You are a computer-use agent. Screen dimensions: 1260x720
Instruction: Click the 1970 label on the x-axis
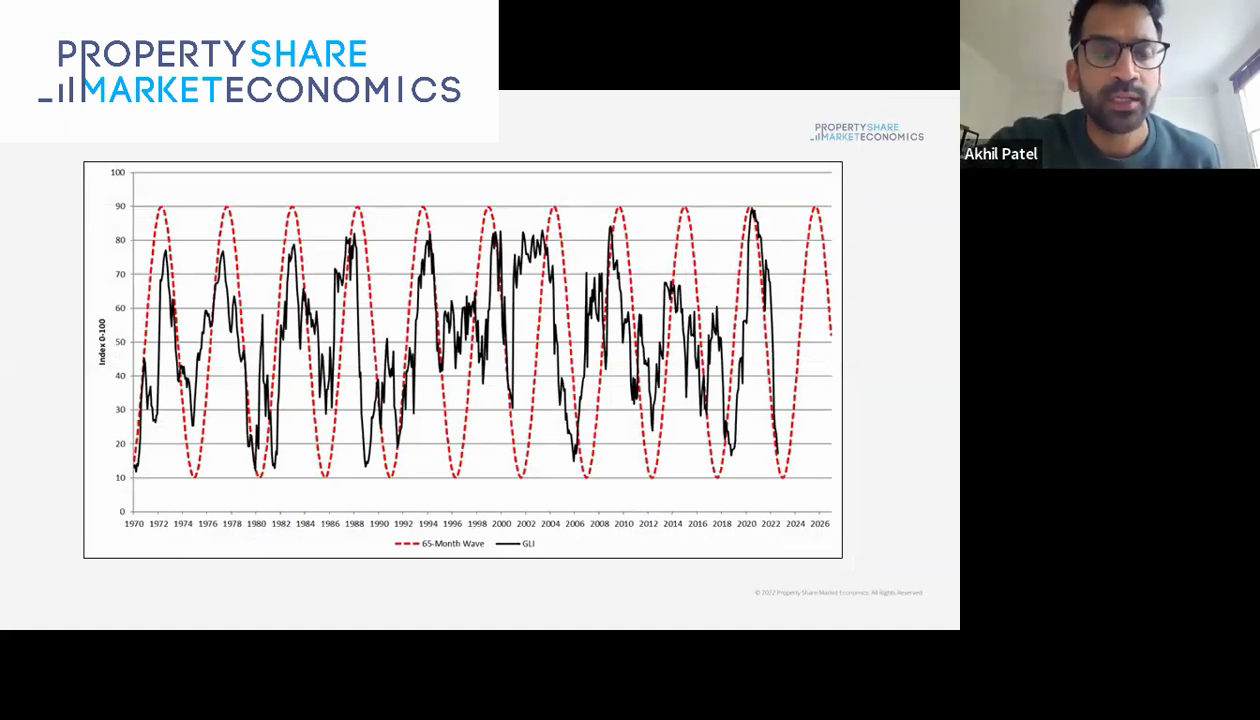pyautogui.click(x=134, y=524)
